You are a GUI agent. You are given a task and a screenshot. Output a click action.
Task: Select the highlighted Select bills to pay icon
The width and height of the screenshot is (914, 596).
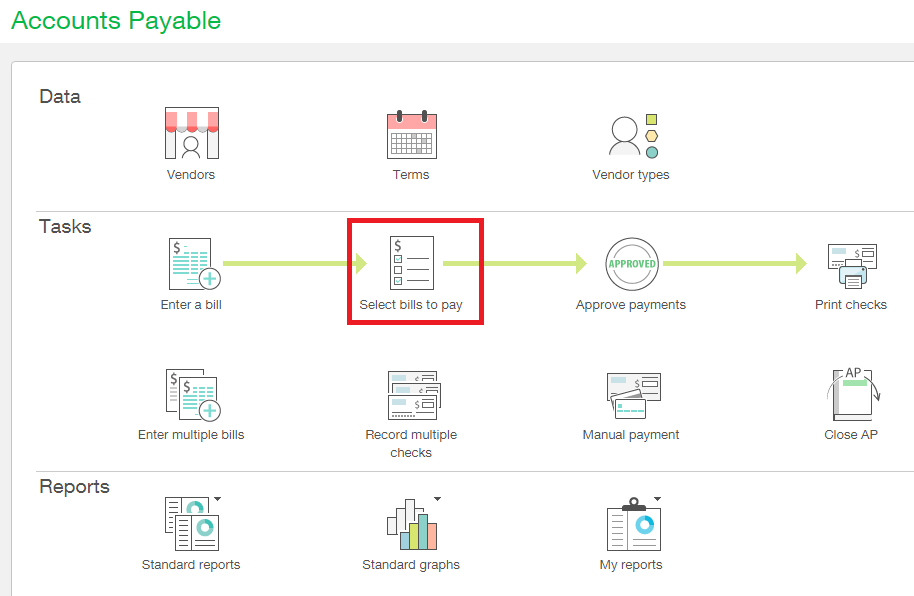pyautogui.click(x=411, y=263)
